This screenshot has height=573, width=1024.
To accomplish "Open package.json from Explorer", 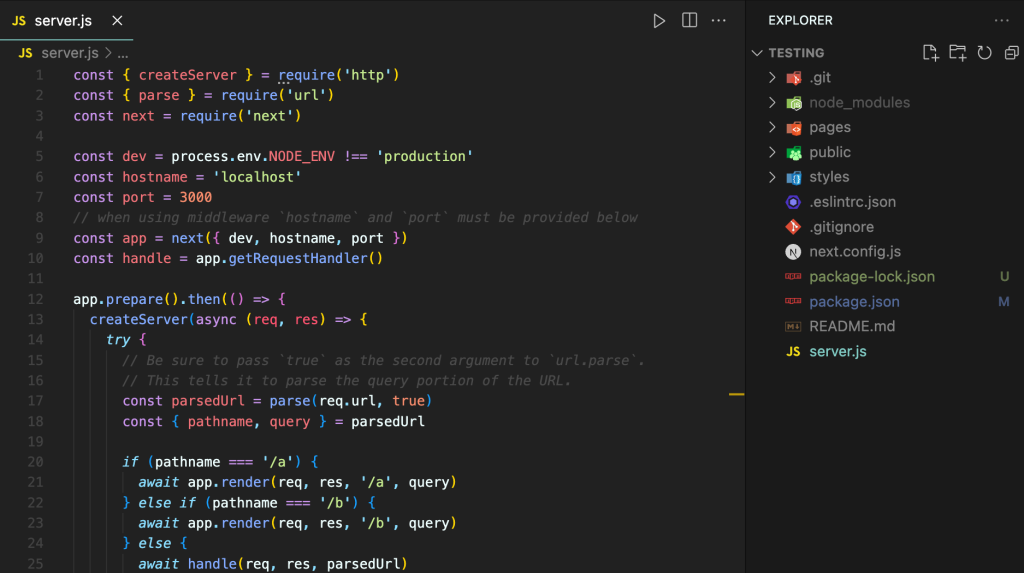I will point(854,301).
